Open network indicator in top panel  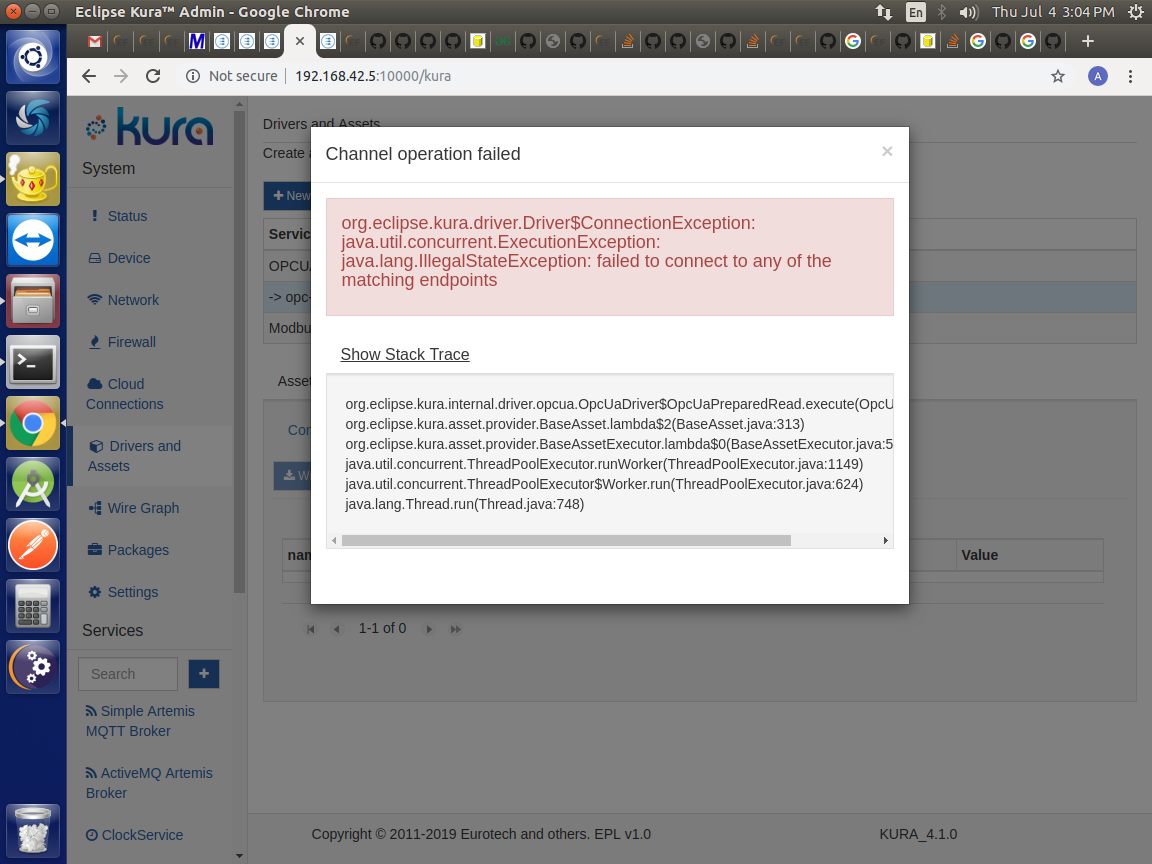click(x=884, y=12)
